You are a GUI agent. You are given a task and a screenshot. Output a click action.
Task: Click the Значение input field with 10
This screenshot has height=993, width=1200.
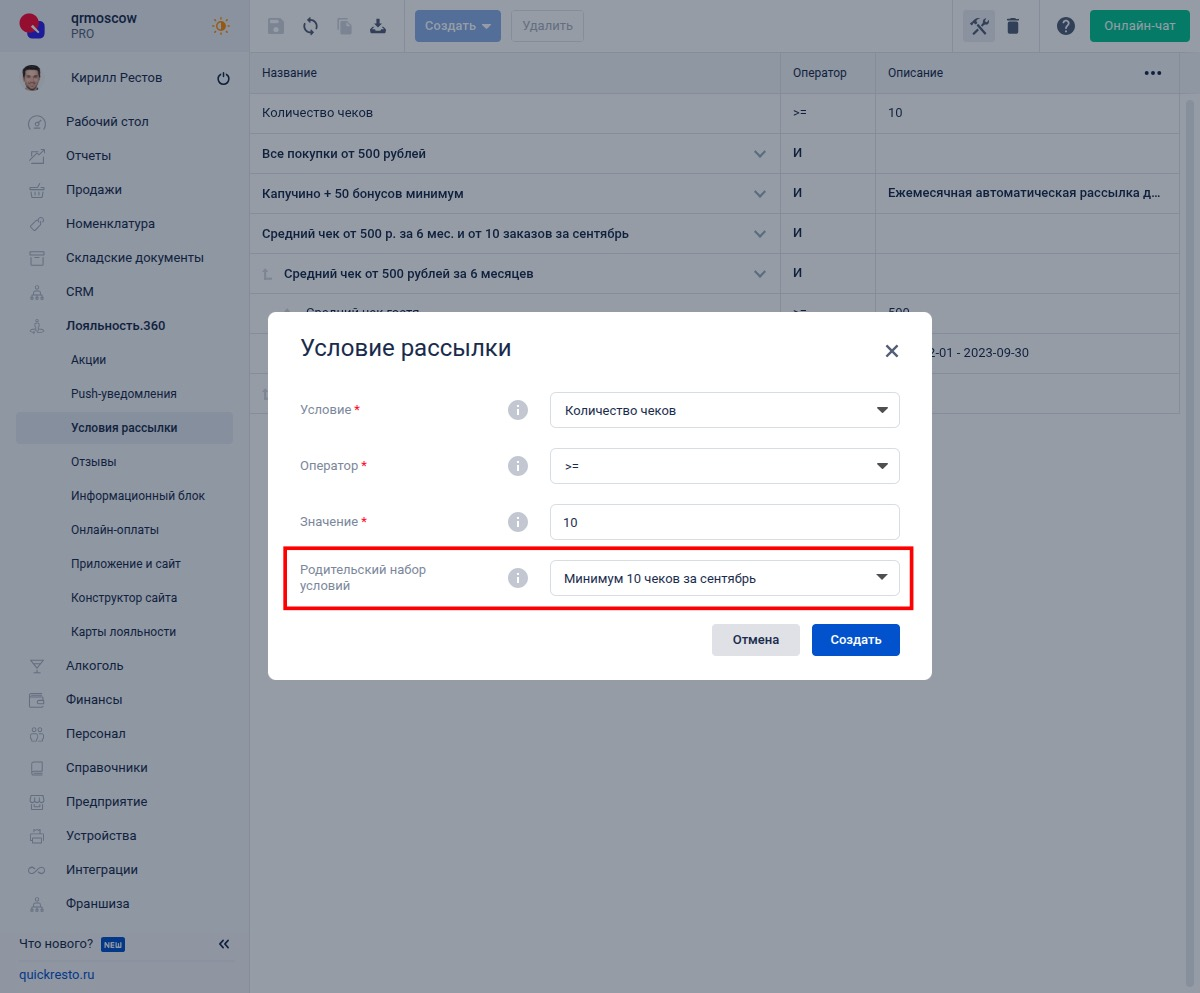point(725,522)
